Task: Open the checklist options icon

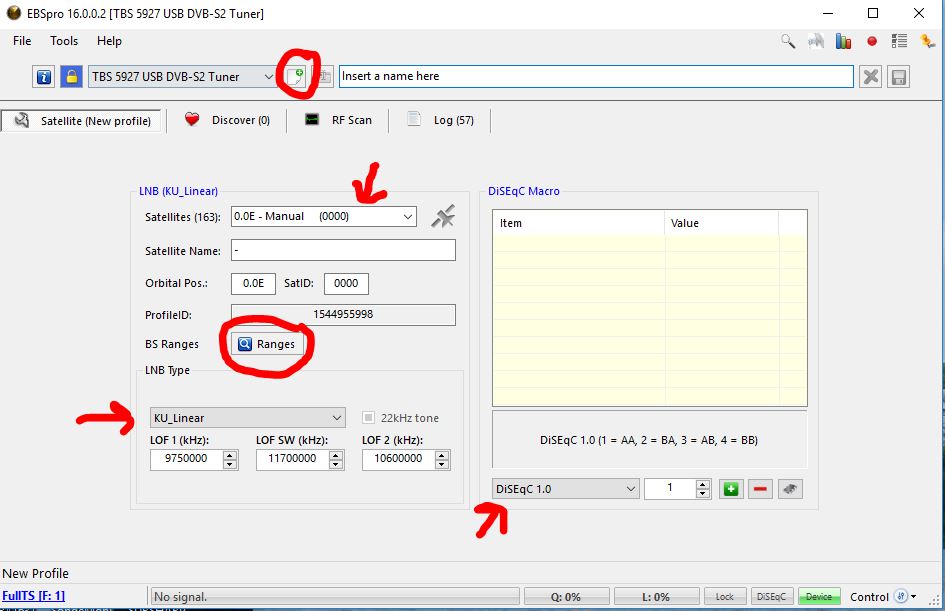Action: (899, 41)
